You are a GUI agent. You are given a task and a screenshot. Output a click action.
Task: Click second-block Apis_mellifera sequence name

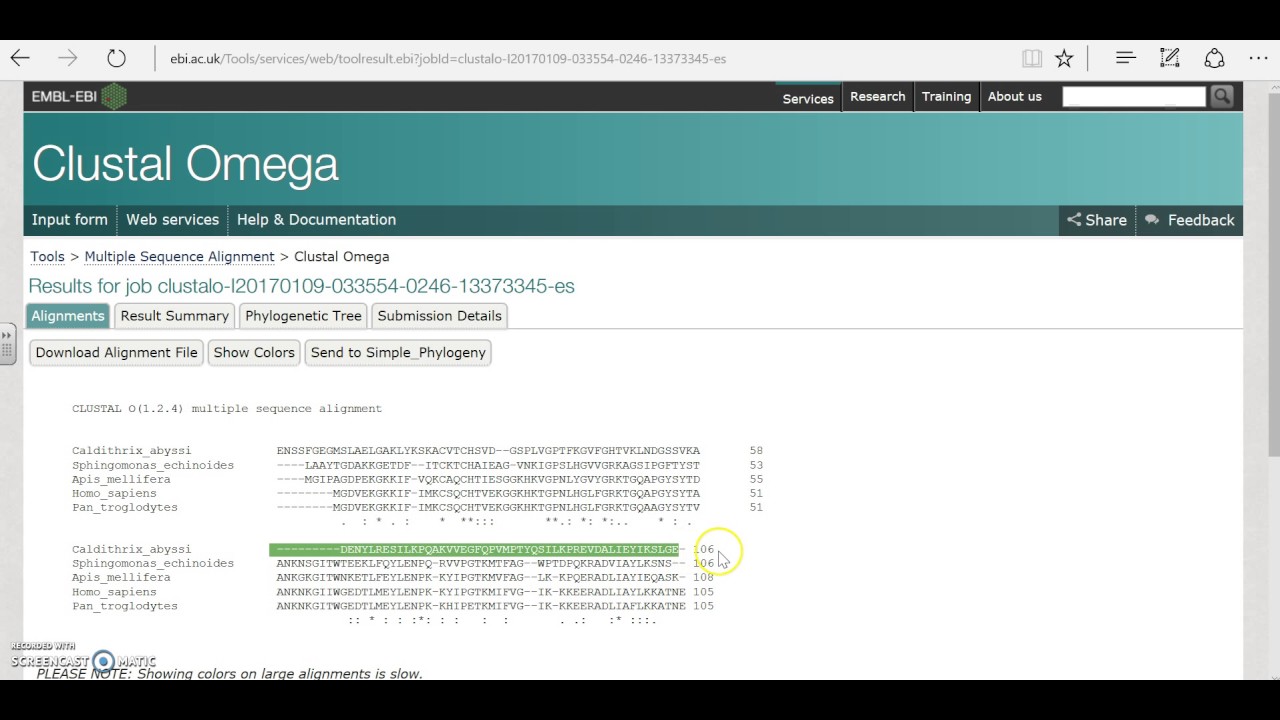tap(121, 577)
